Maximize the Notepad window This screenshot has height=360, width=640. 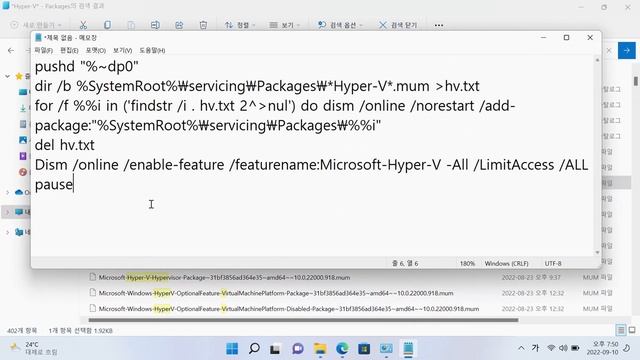click(566, 38)
